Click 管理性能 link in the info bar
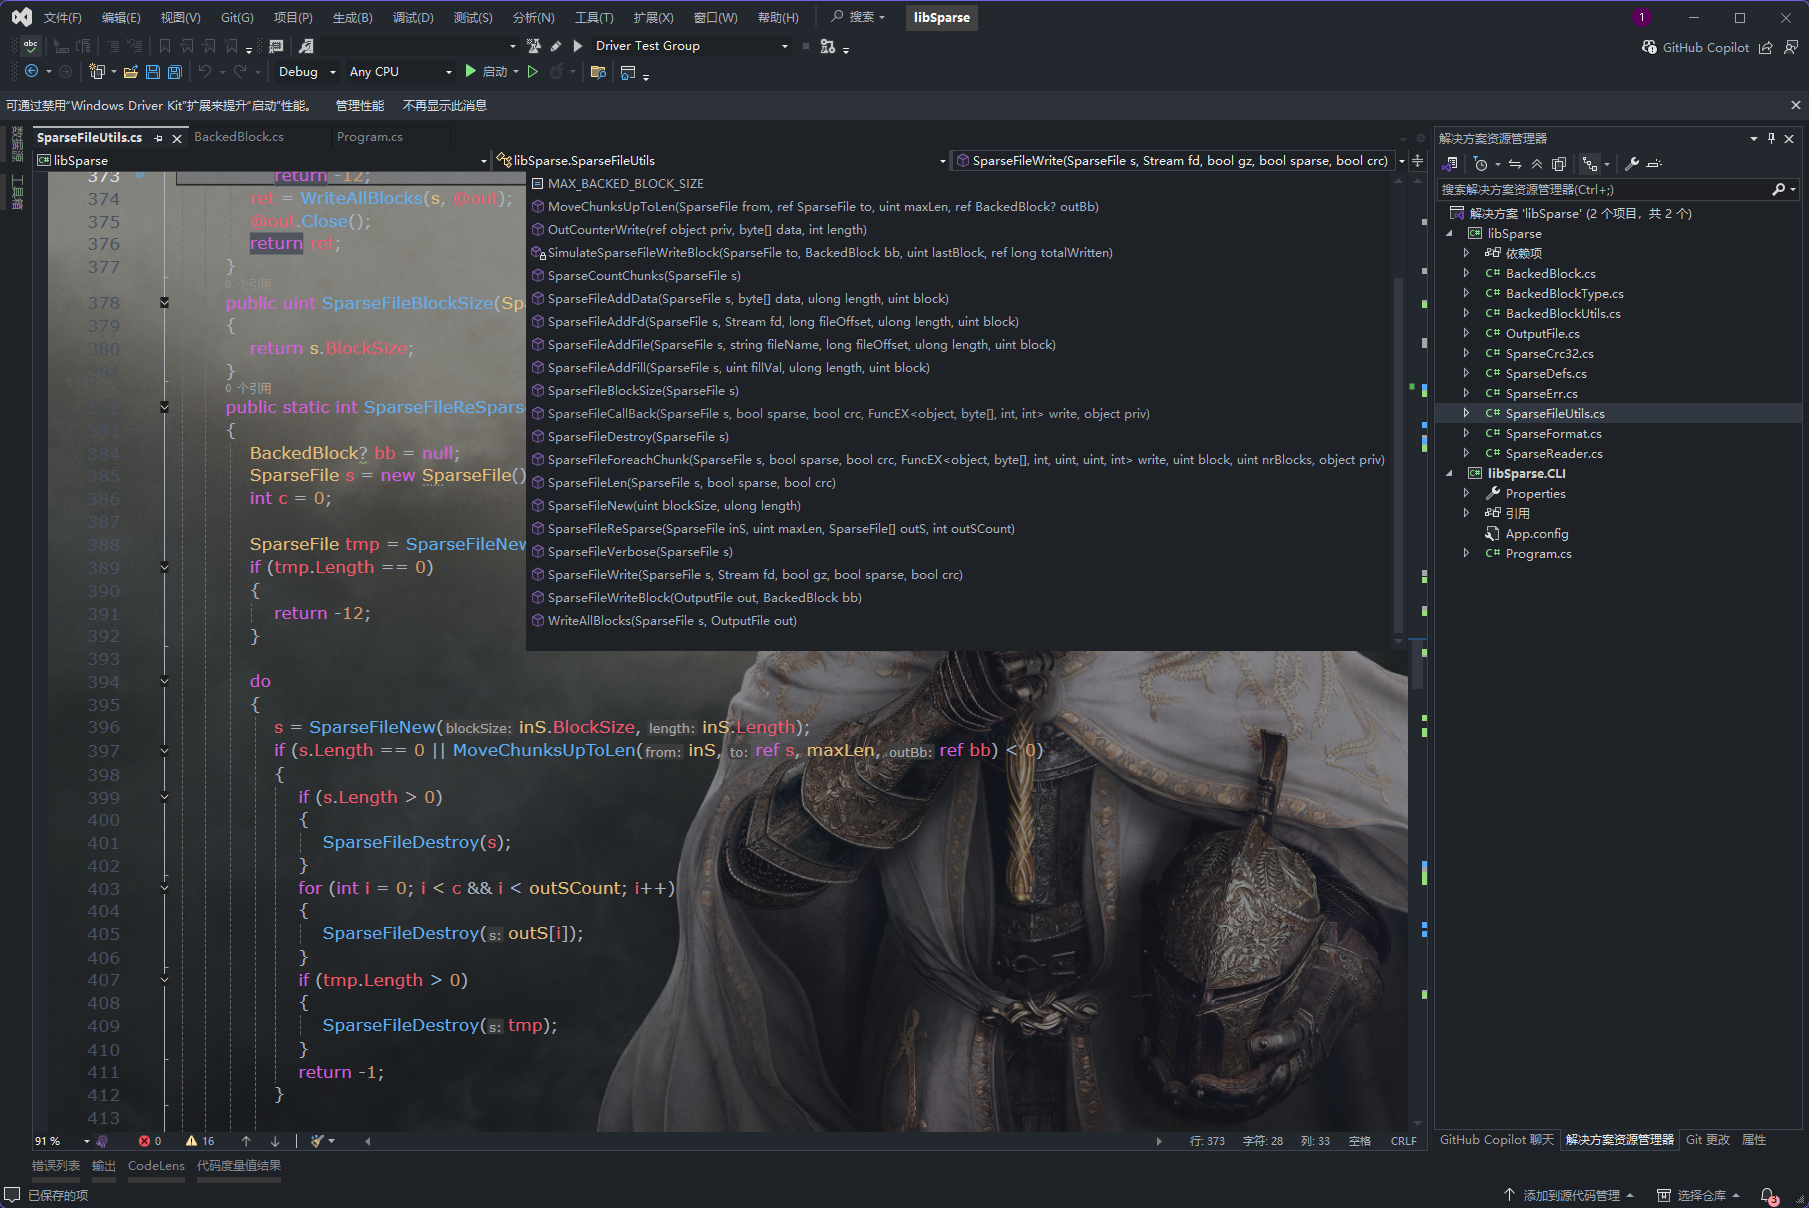Image resolution: width=1809 pixels, height=1208 pixels. tap(359, 105)
